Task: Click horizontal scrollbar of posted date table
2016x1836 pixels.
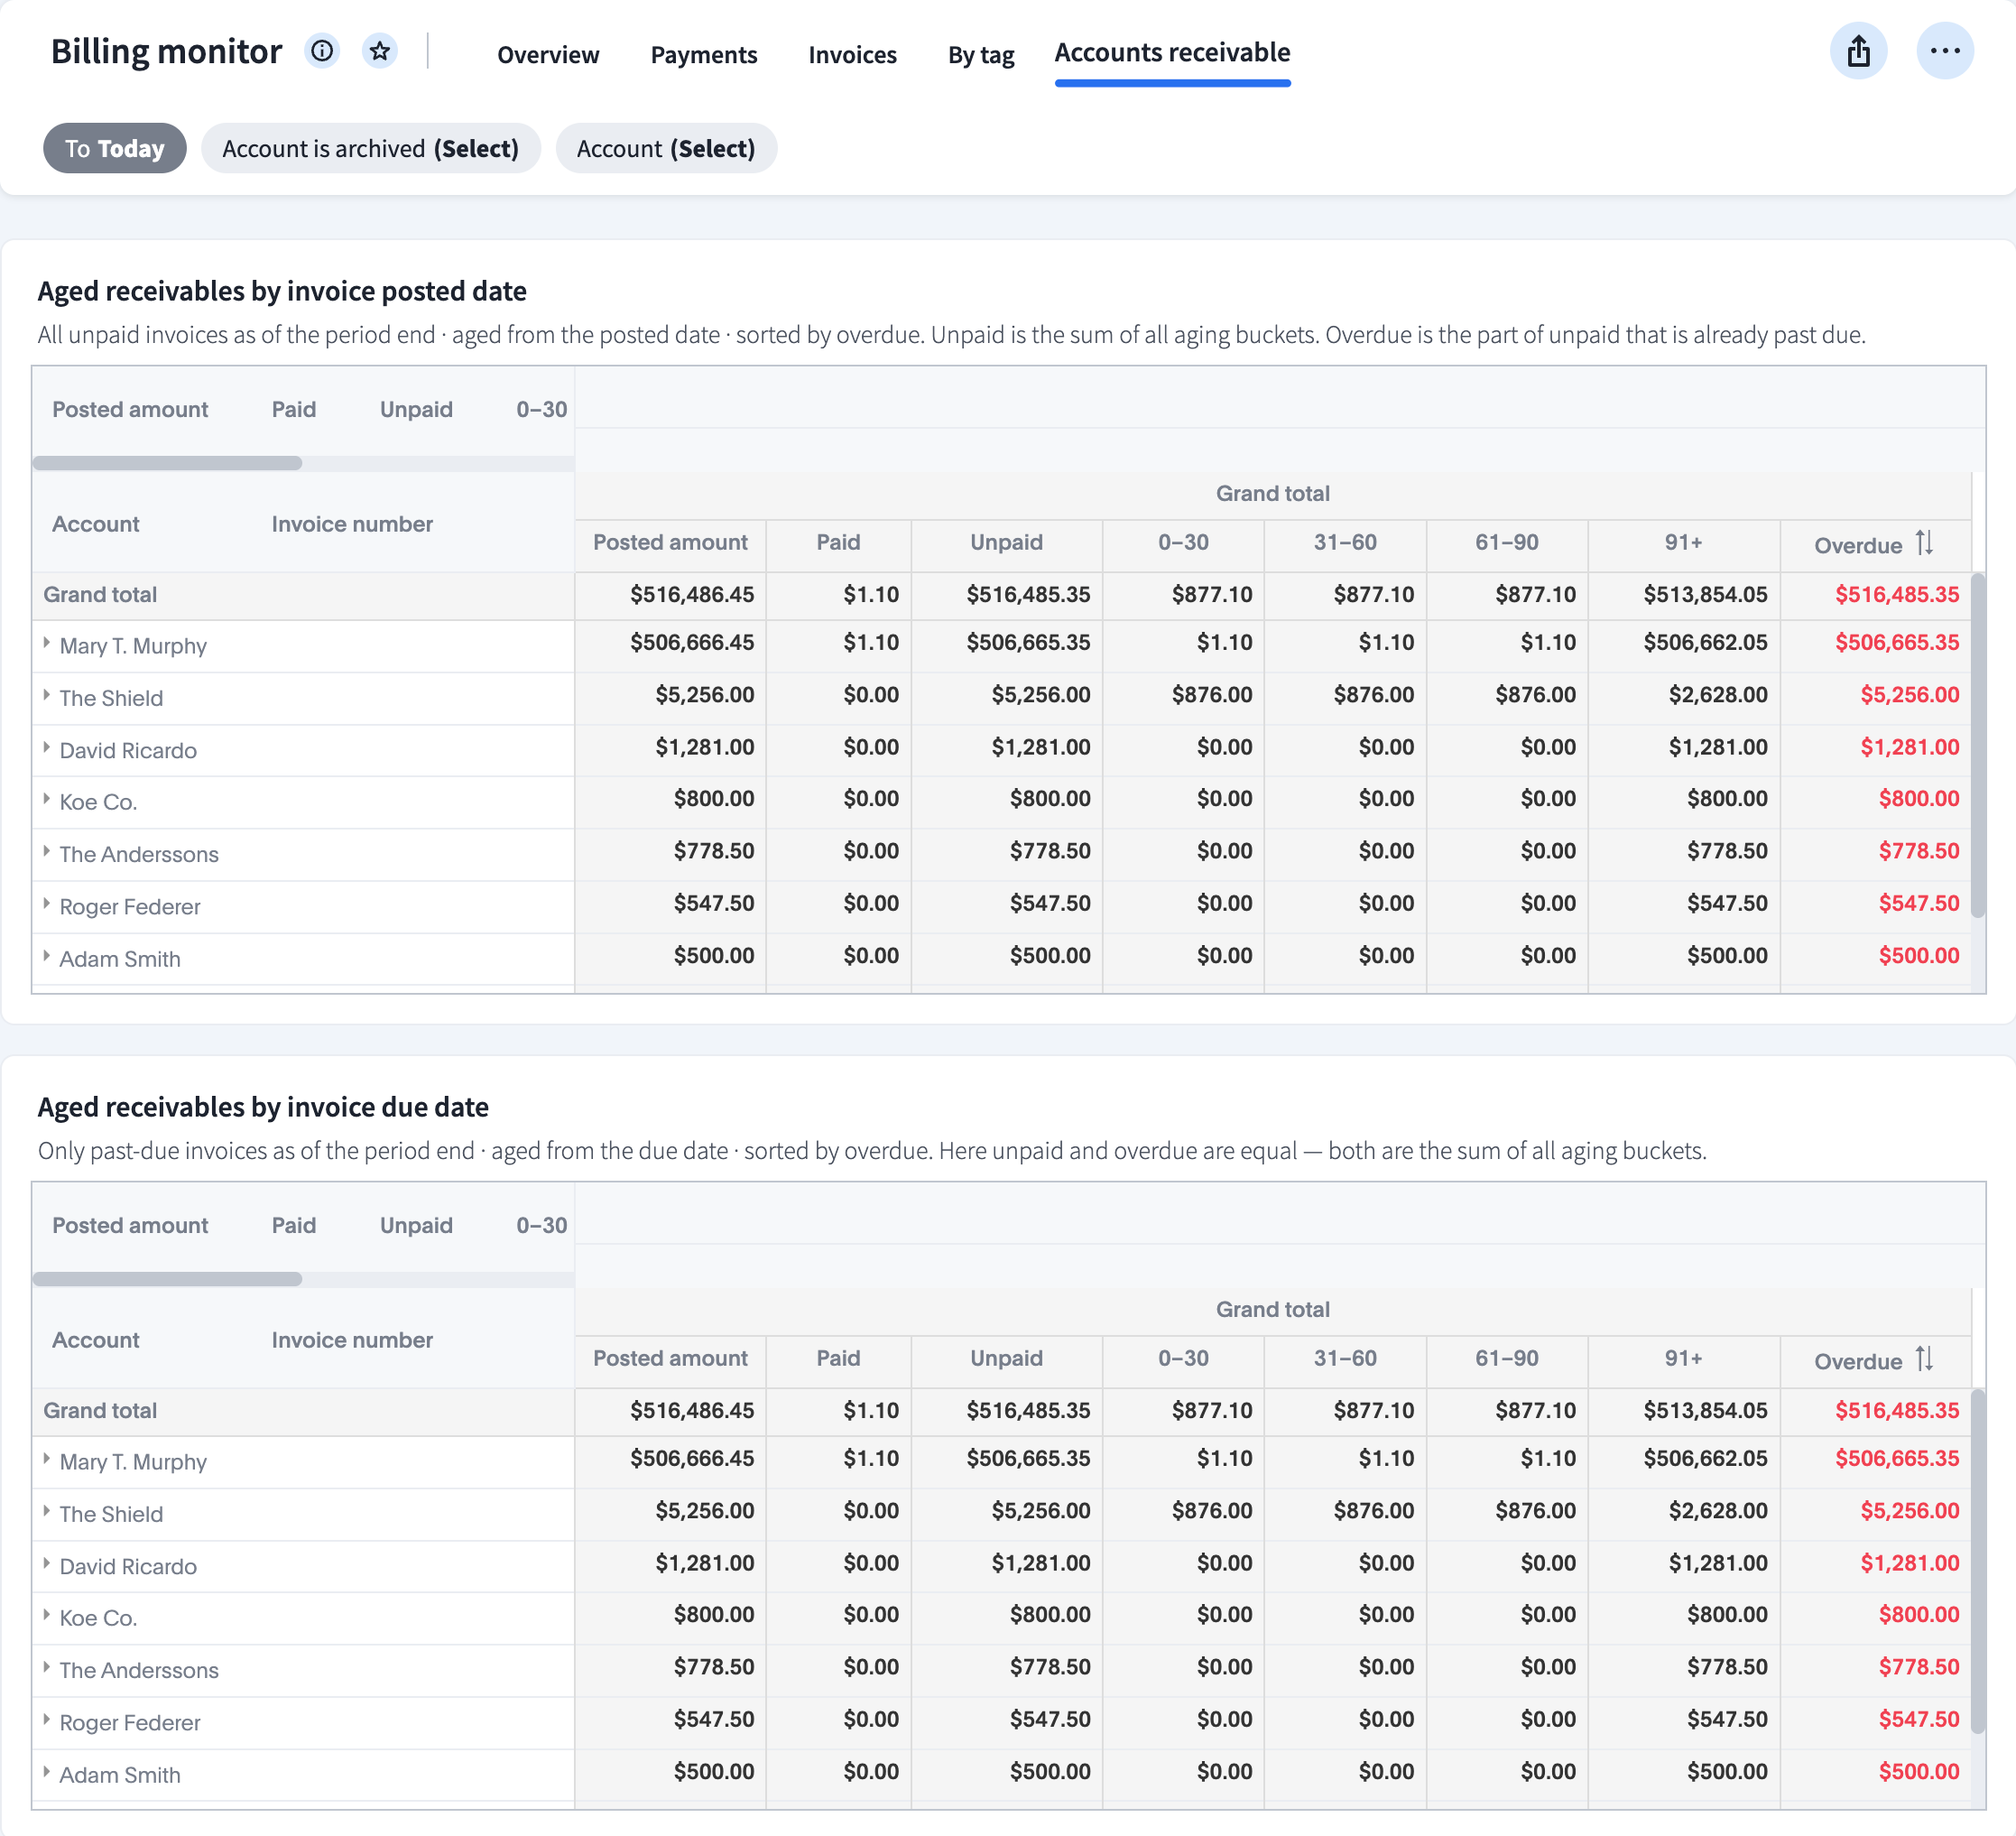Action: point(167,463)
